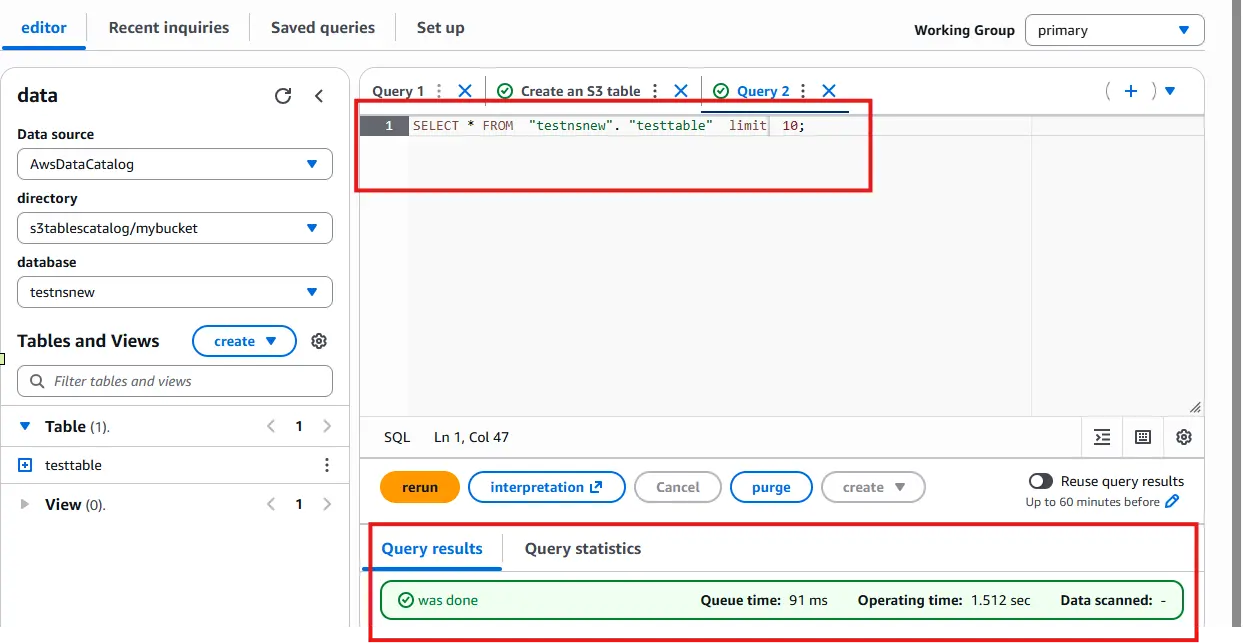Viewport: 1243px width, 643px height.
Task: Collapse the data side panel
Action: 319,96
